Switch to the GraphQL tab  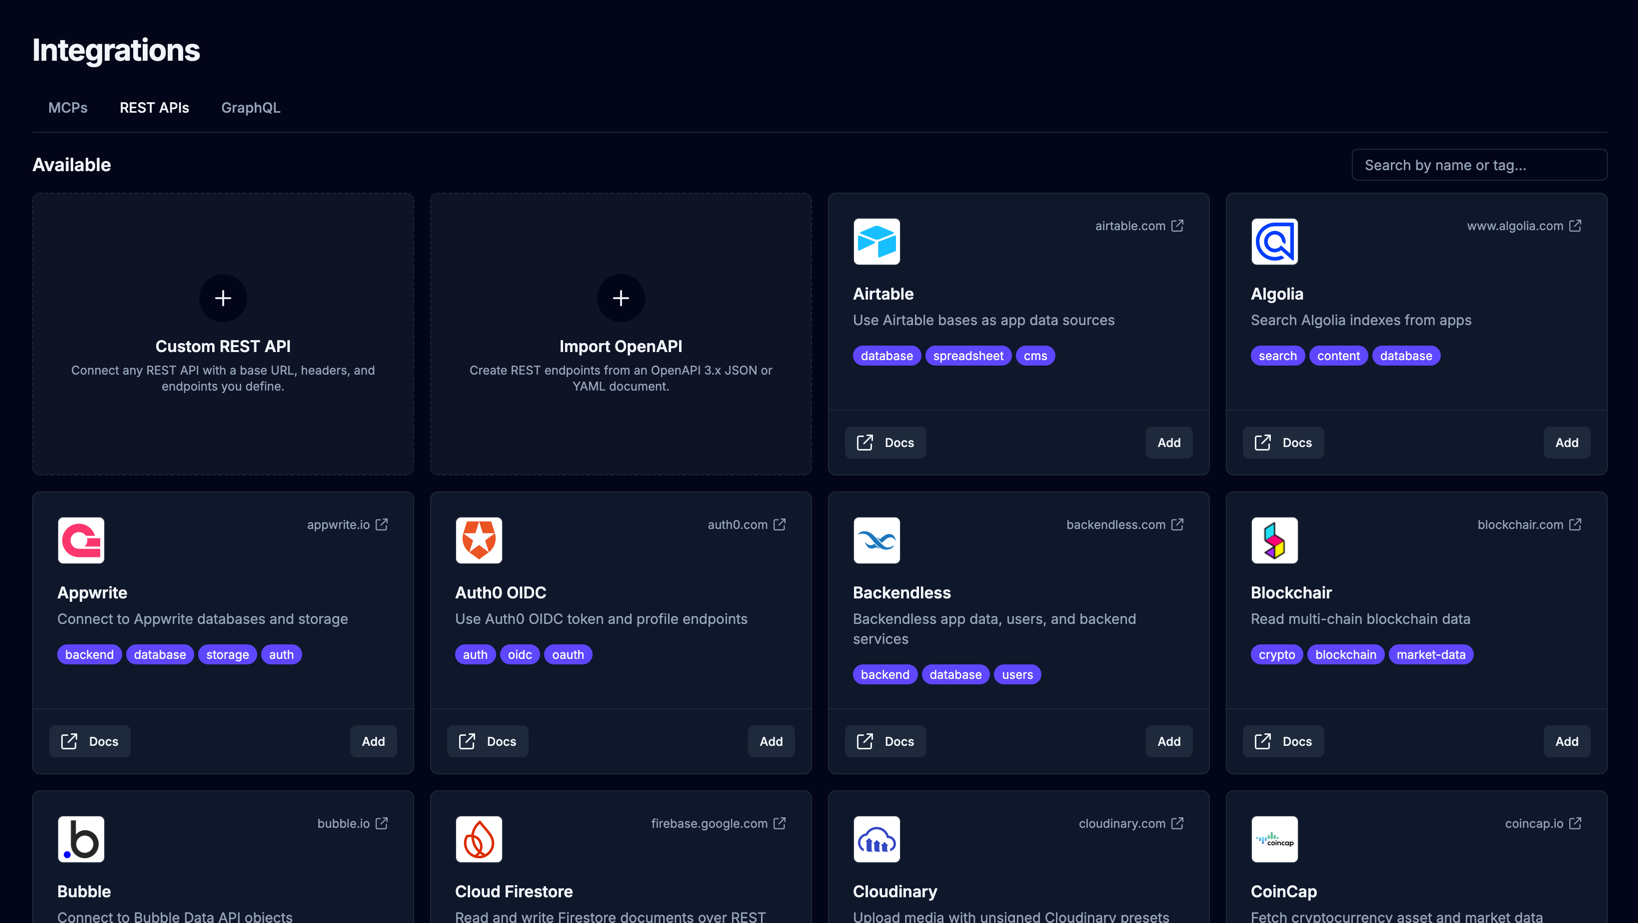[x=251, y=108]
